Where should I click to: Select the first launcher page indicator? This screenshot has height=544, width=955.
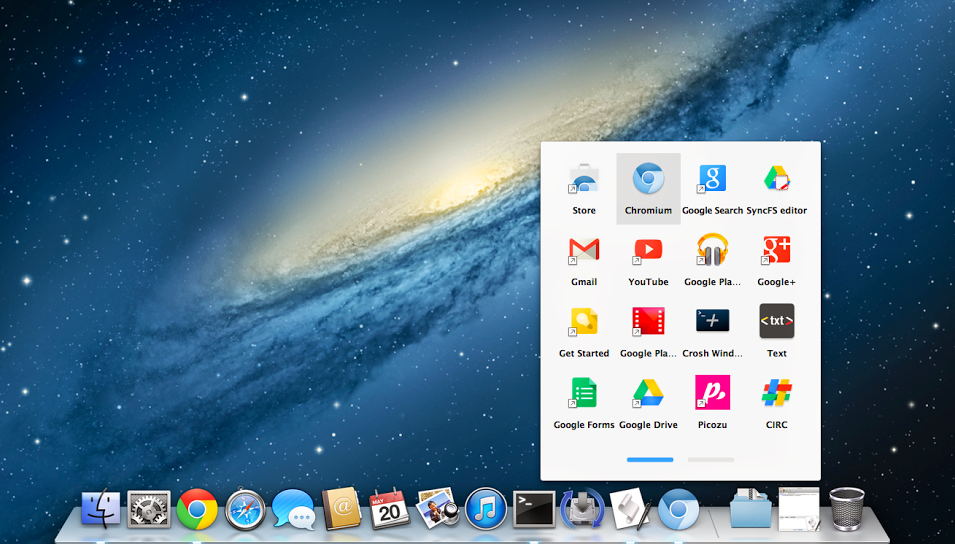tap(650, 460)
